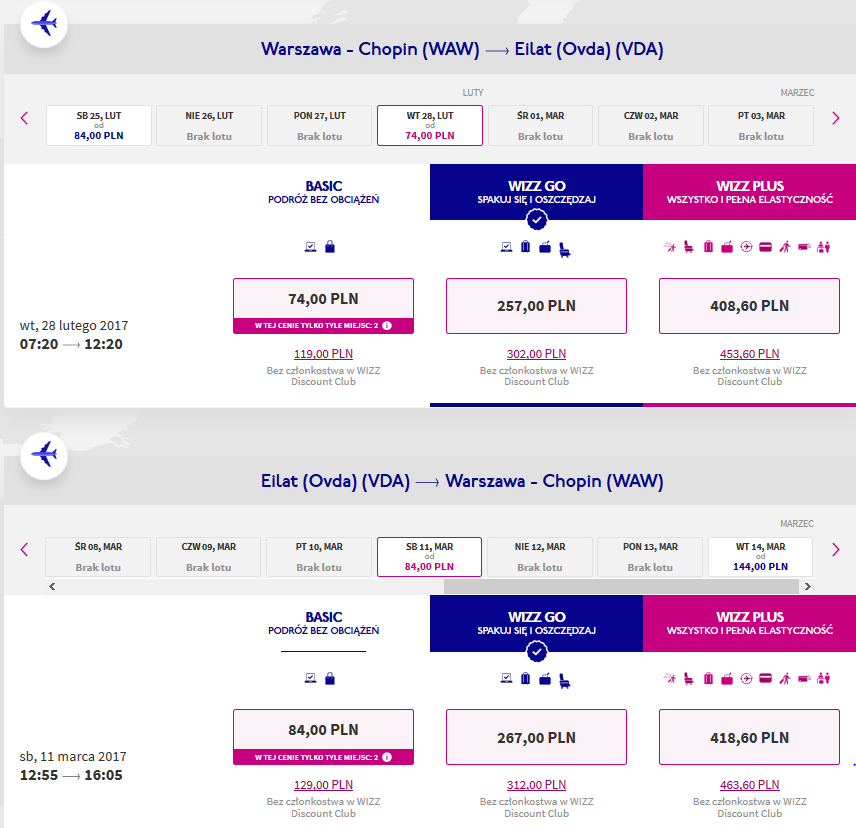Select the PT 10, MAR date cell
This screenshot has width=856, height=828.
pyautogui.click(x=319, y=557)
